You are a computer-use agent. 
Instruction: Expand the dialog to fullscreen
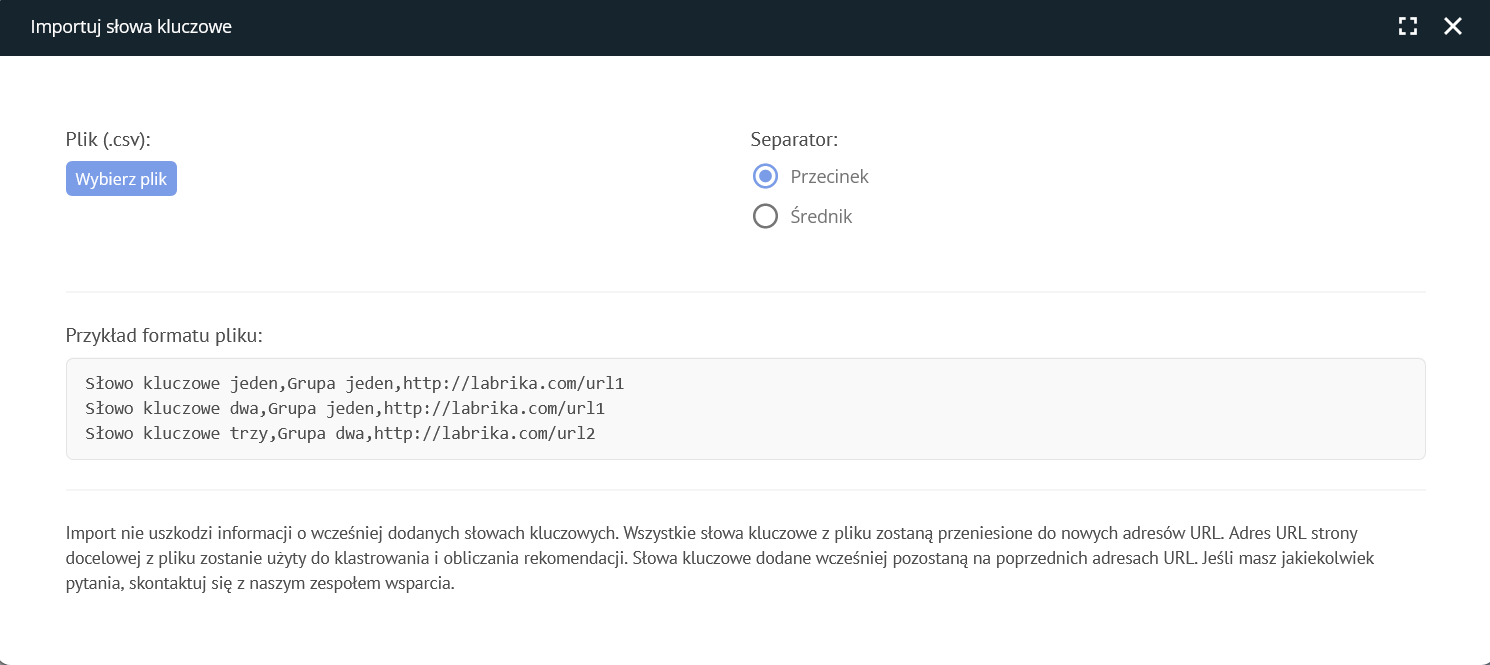coord(1408,27)
